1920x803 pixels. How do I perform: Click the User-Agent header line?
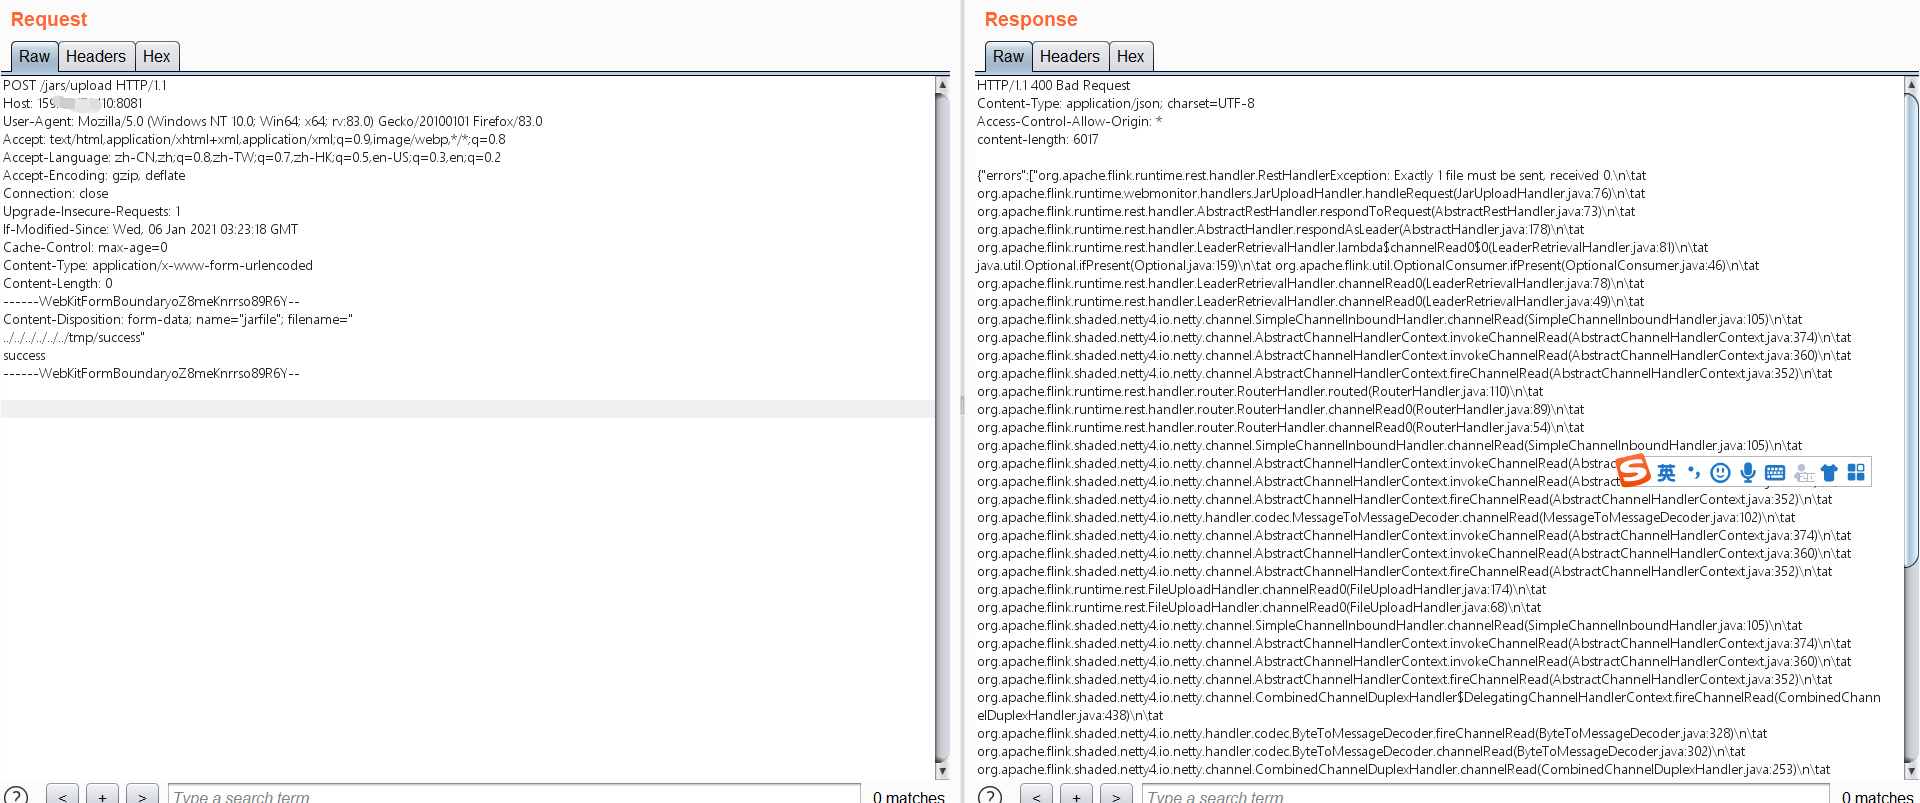pos(273,122)
